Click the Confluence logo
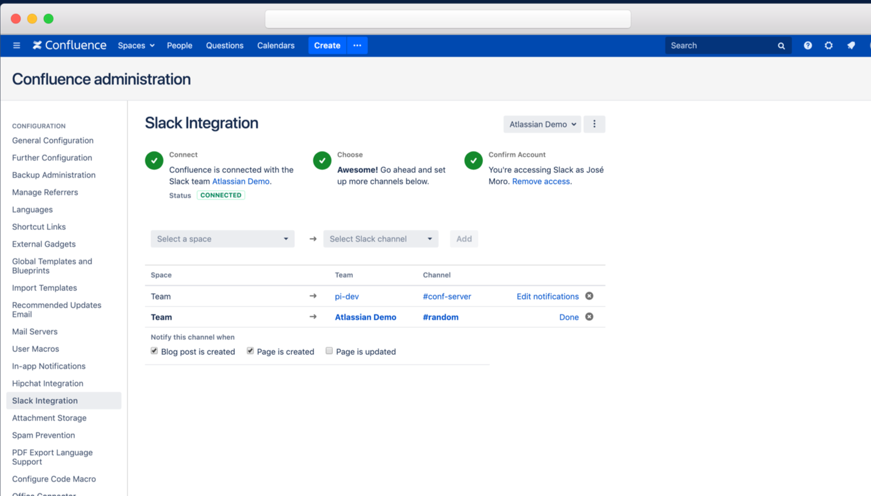This screenshot has width=871, height=496. (x=69, y=46)
